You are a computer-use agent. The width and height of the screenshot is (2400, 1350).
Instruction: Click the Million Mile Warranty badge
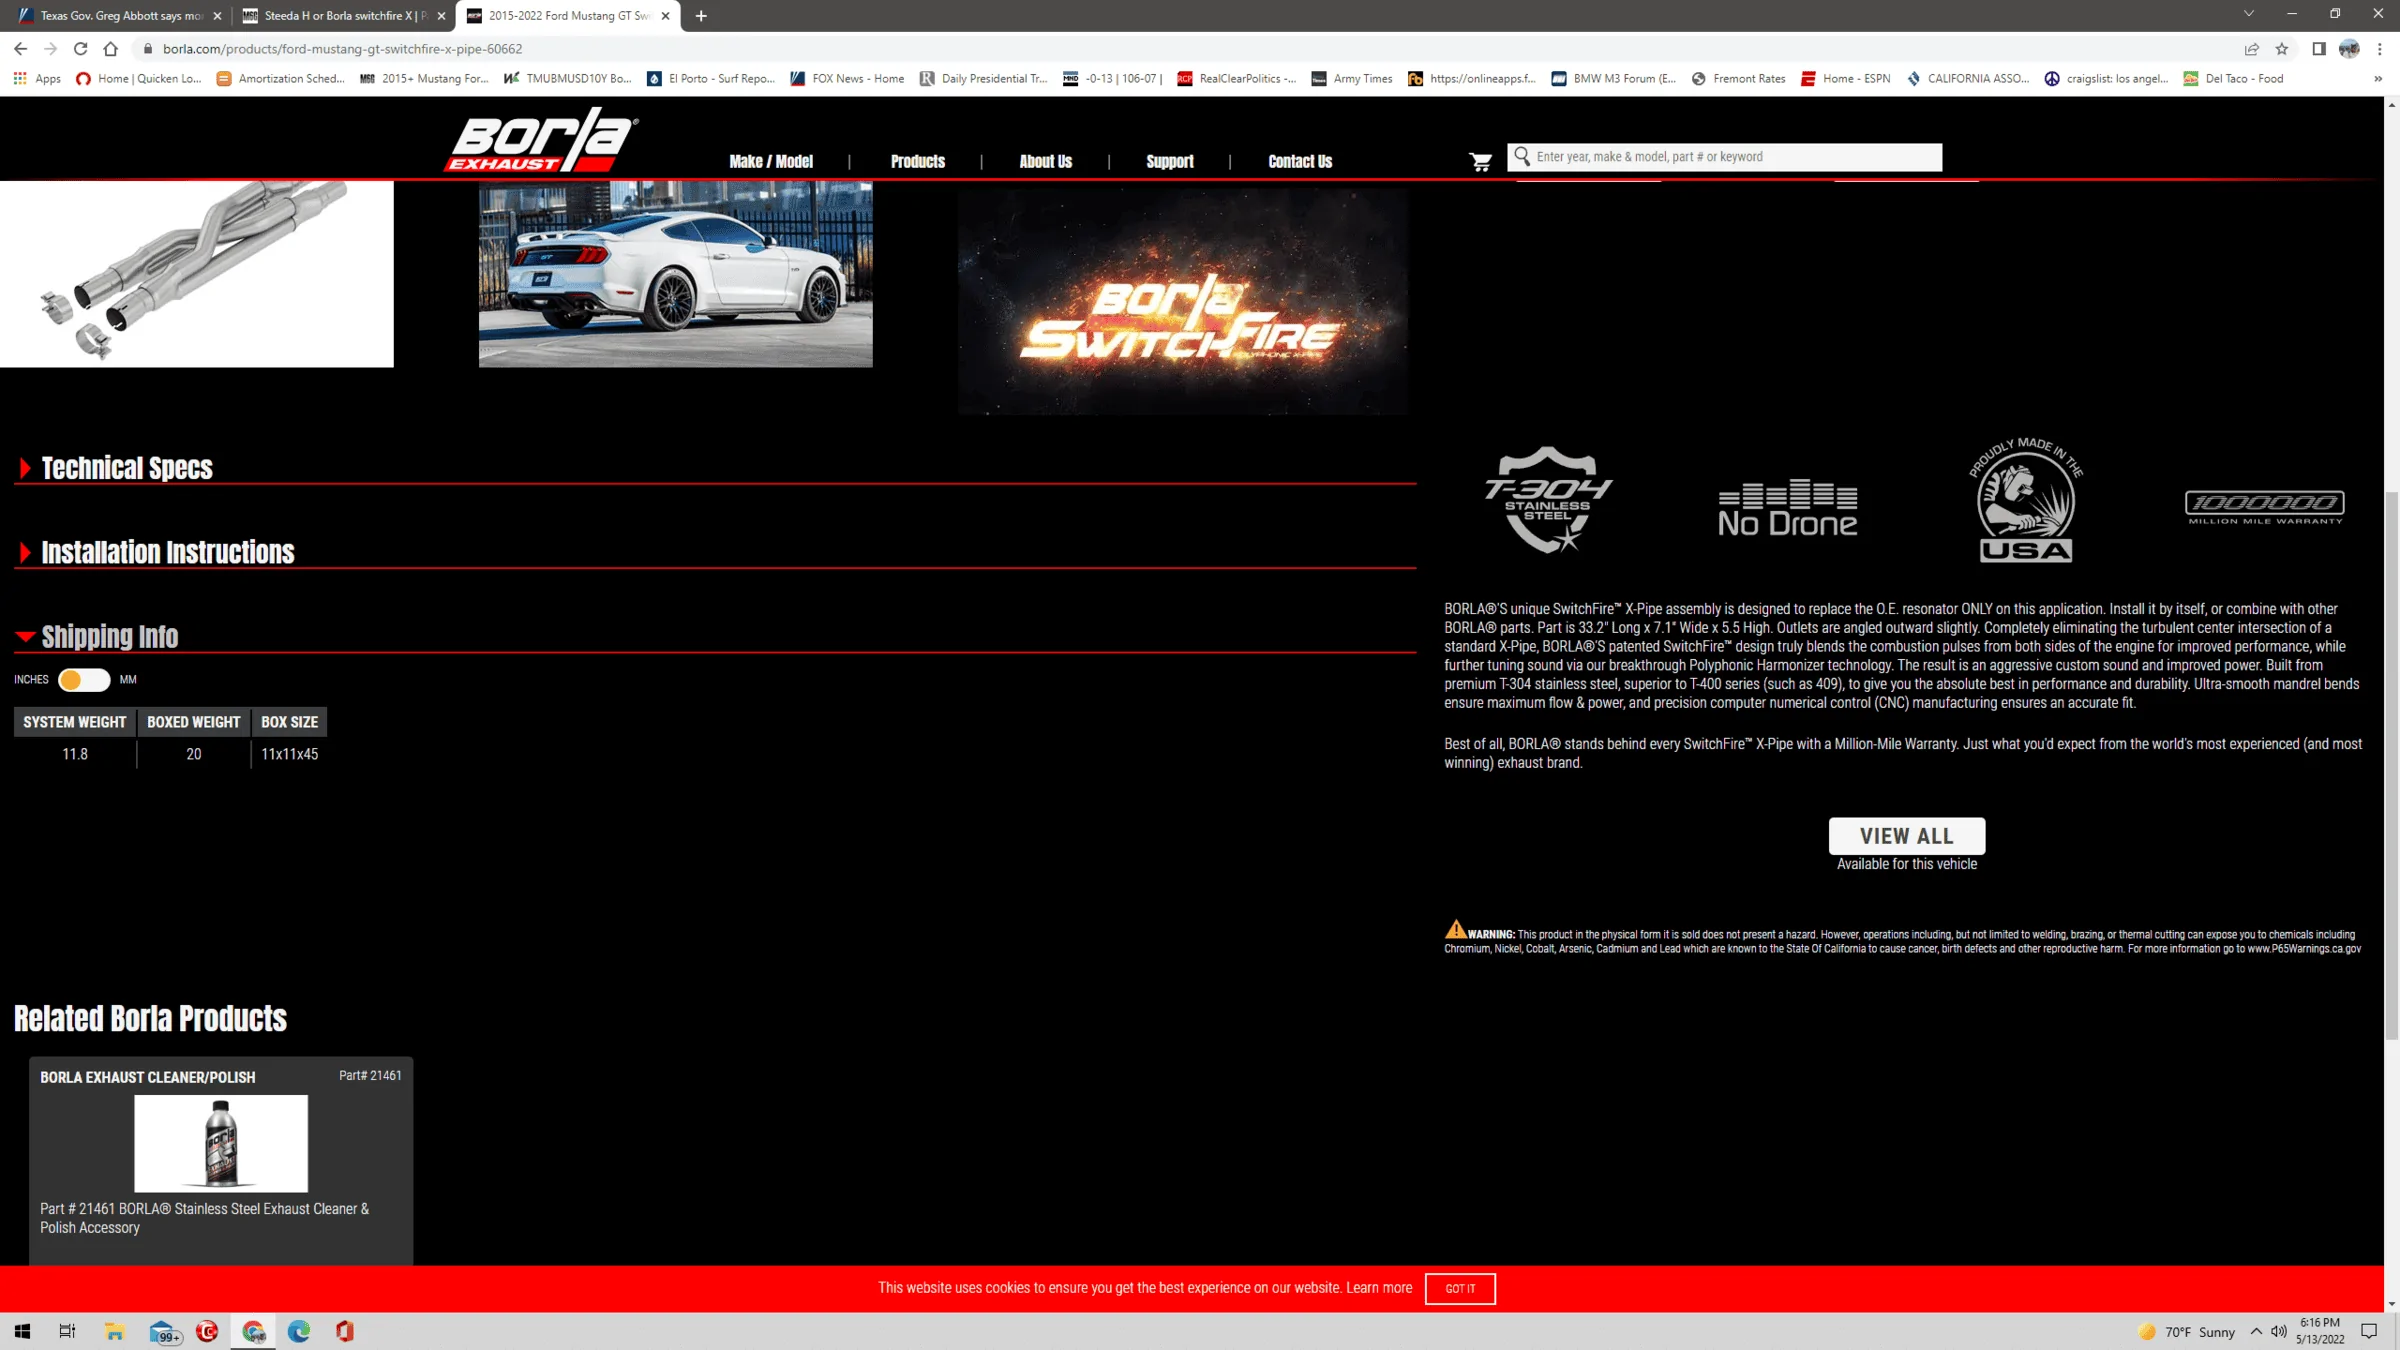pos(2265,507)
